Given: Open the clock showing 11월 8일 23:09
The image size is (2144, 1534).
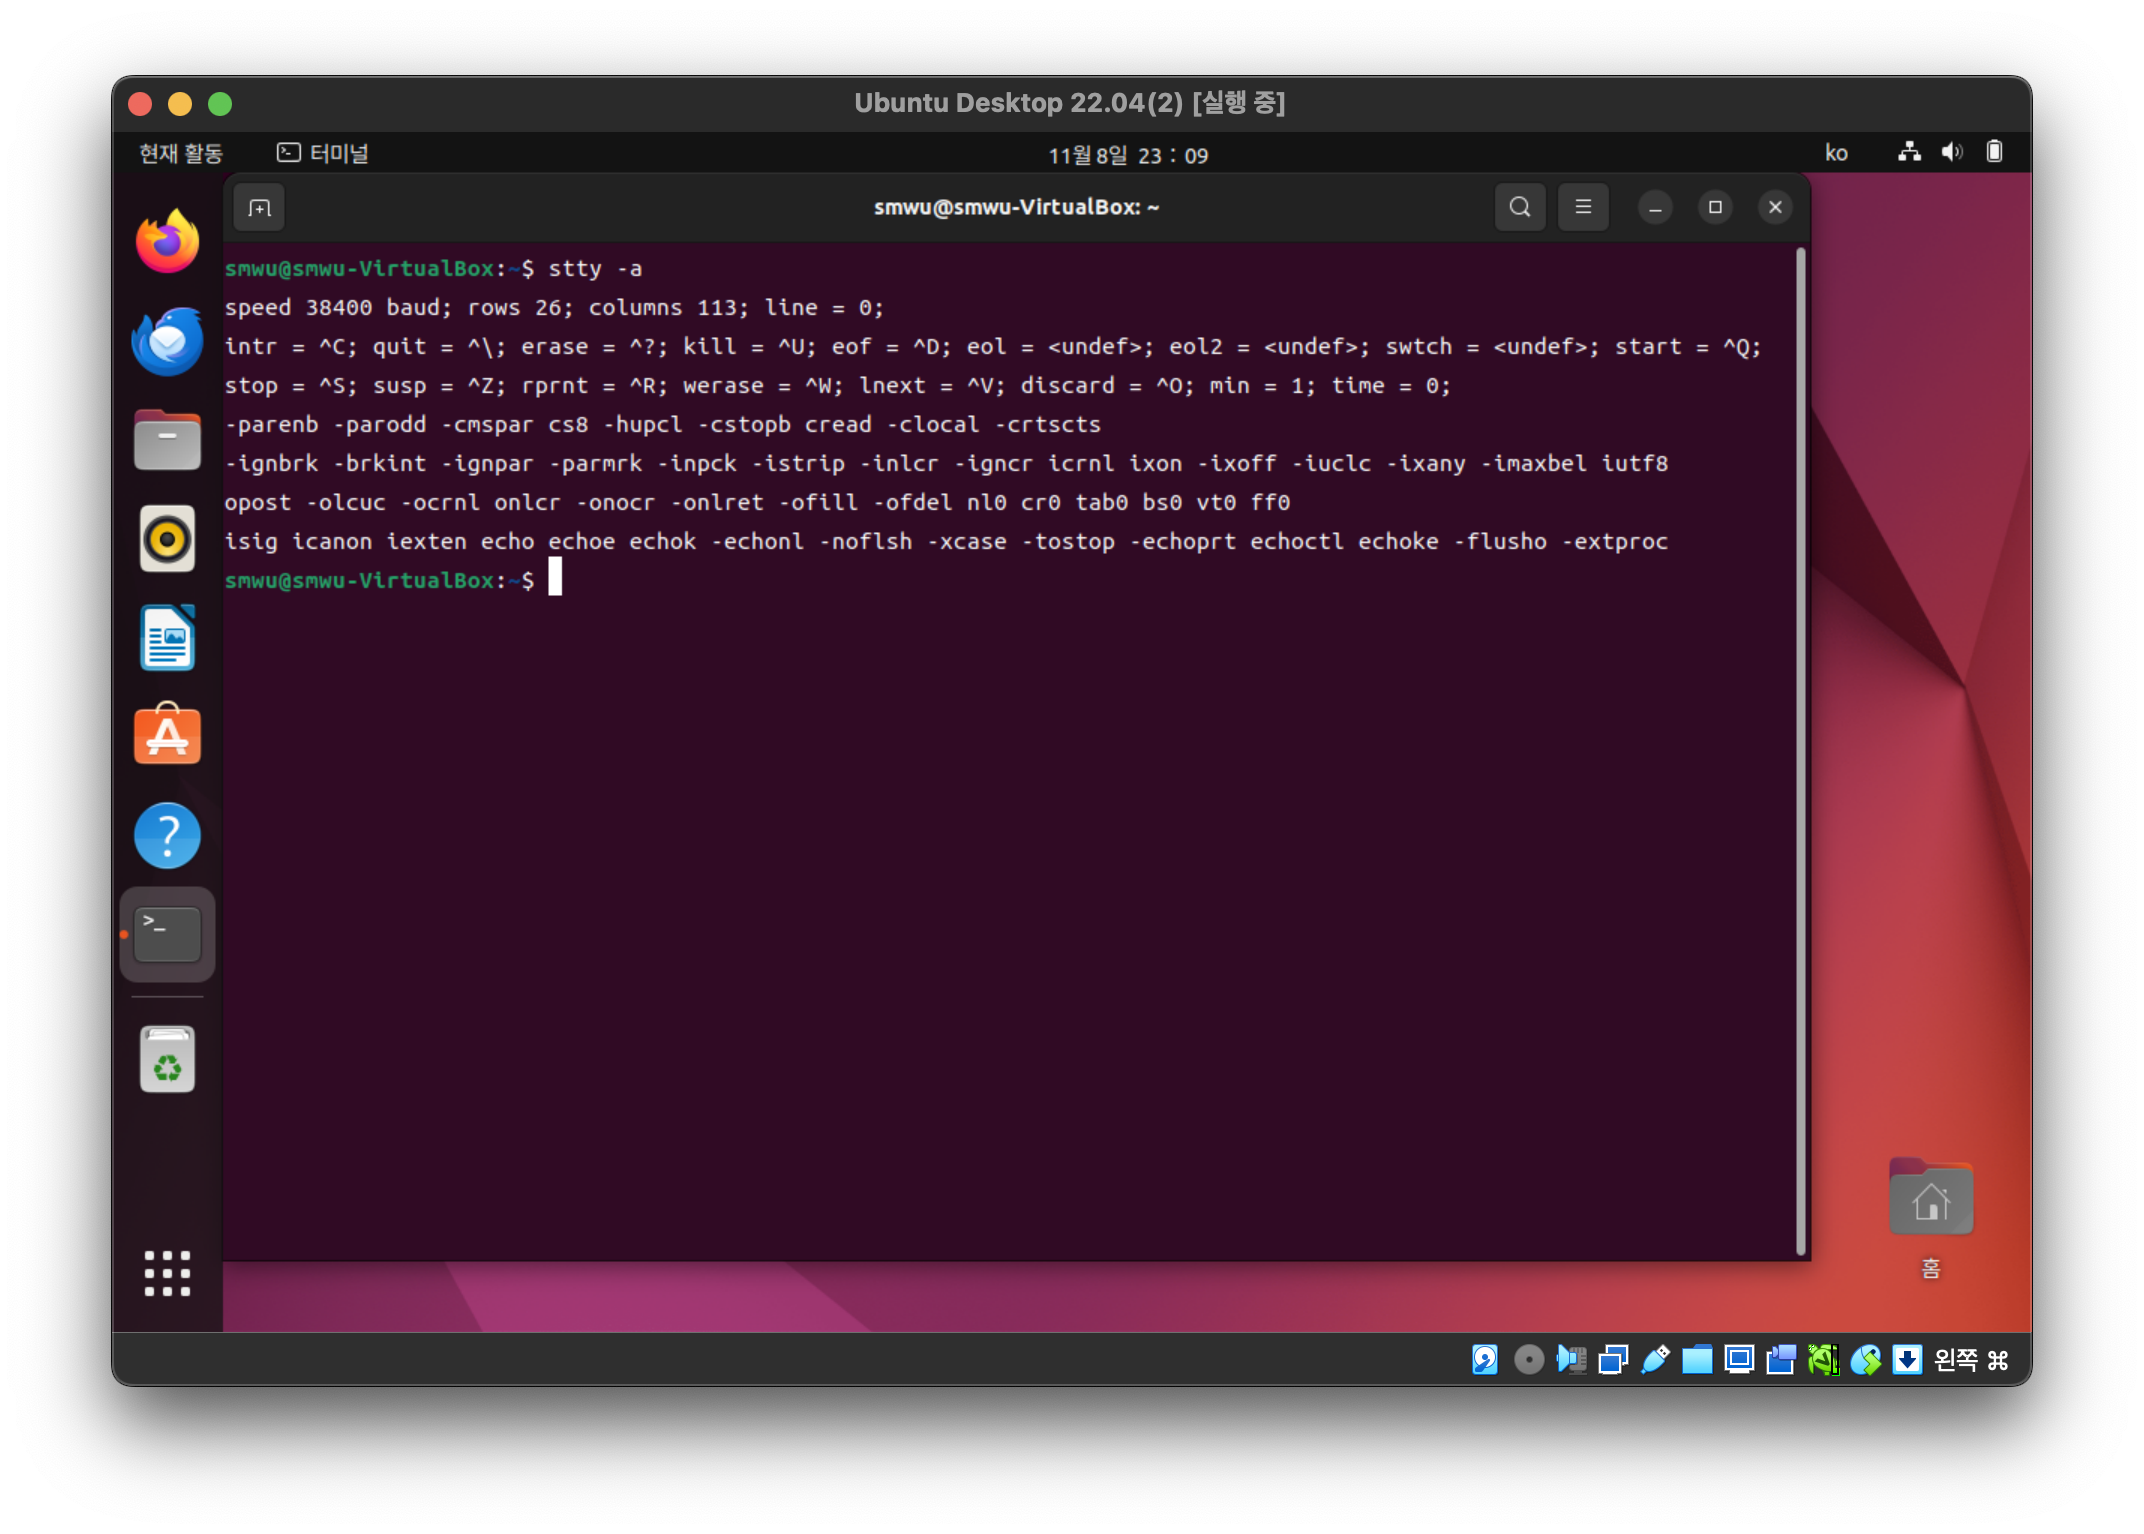Looking at the screenshot, I should [1128, 155].
